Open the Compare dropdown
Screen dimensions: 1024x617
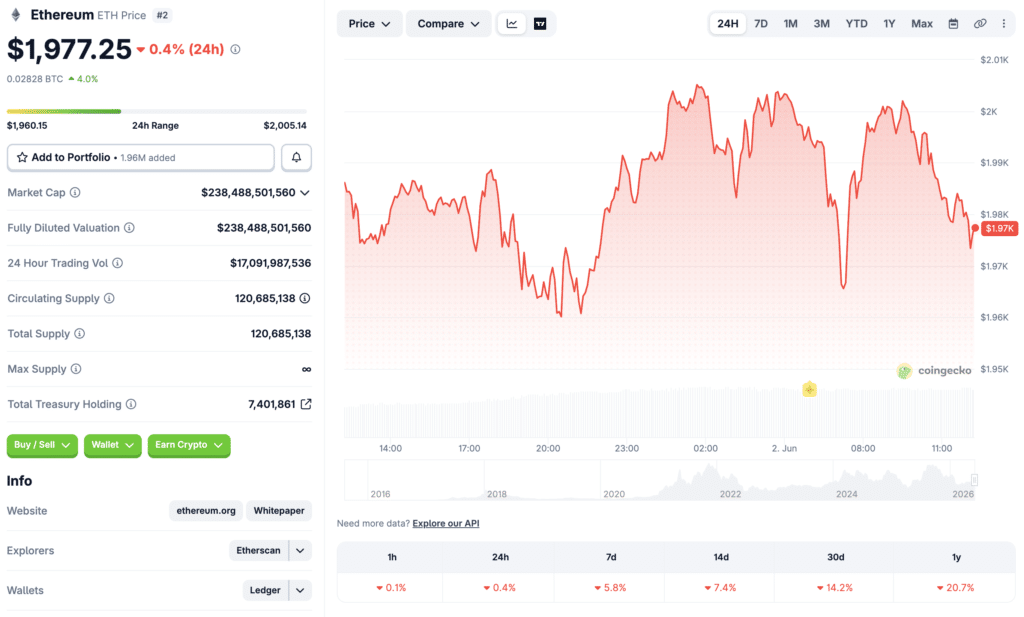[448, 24]
